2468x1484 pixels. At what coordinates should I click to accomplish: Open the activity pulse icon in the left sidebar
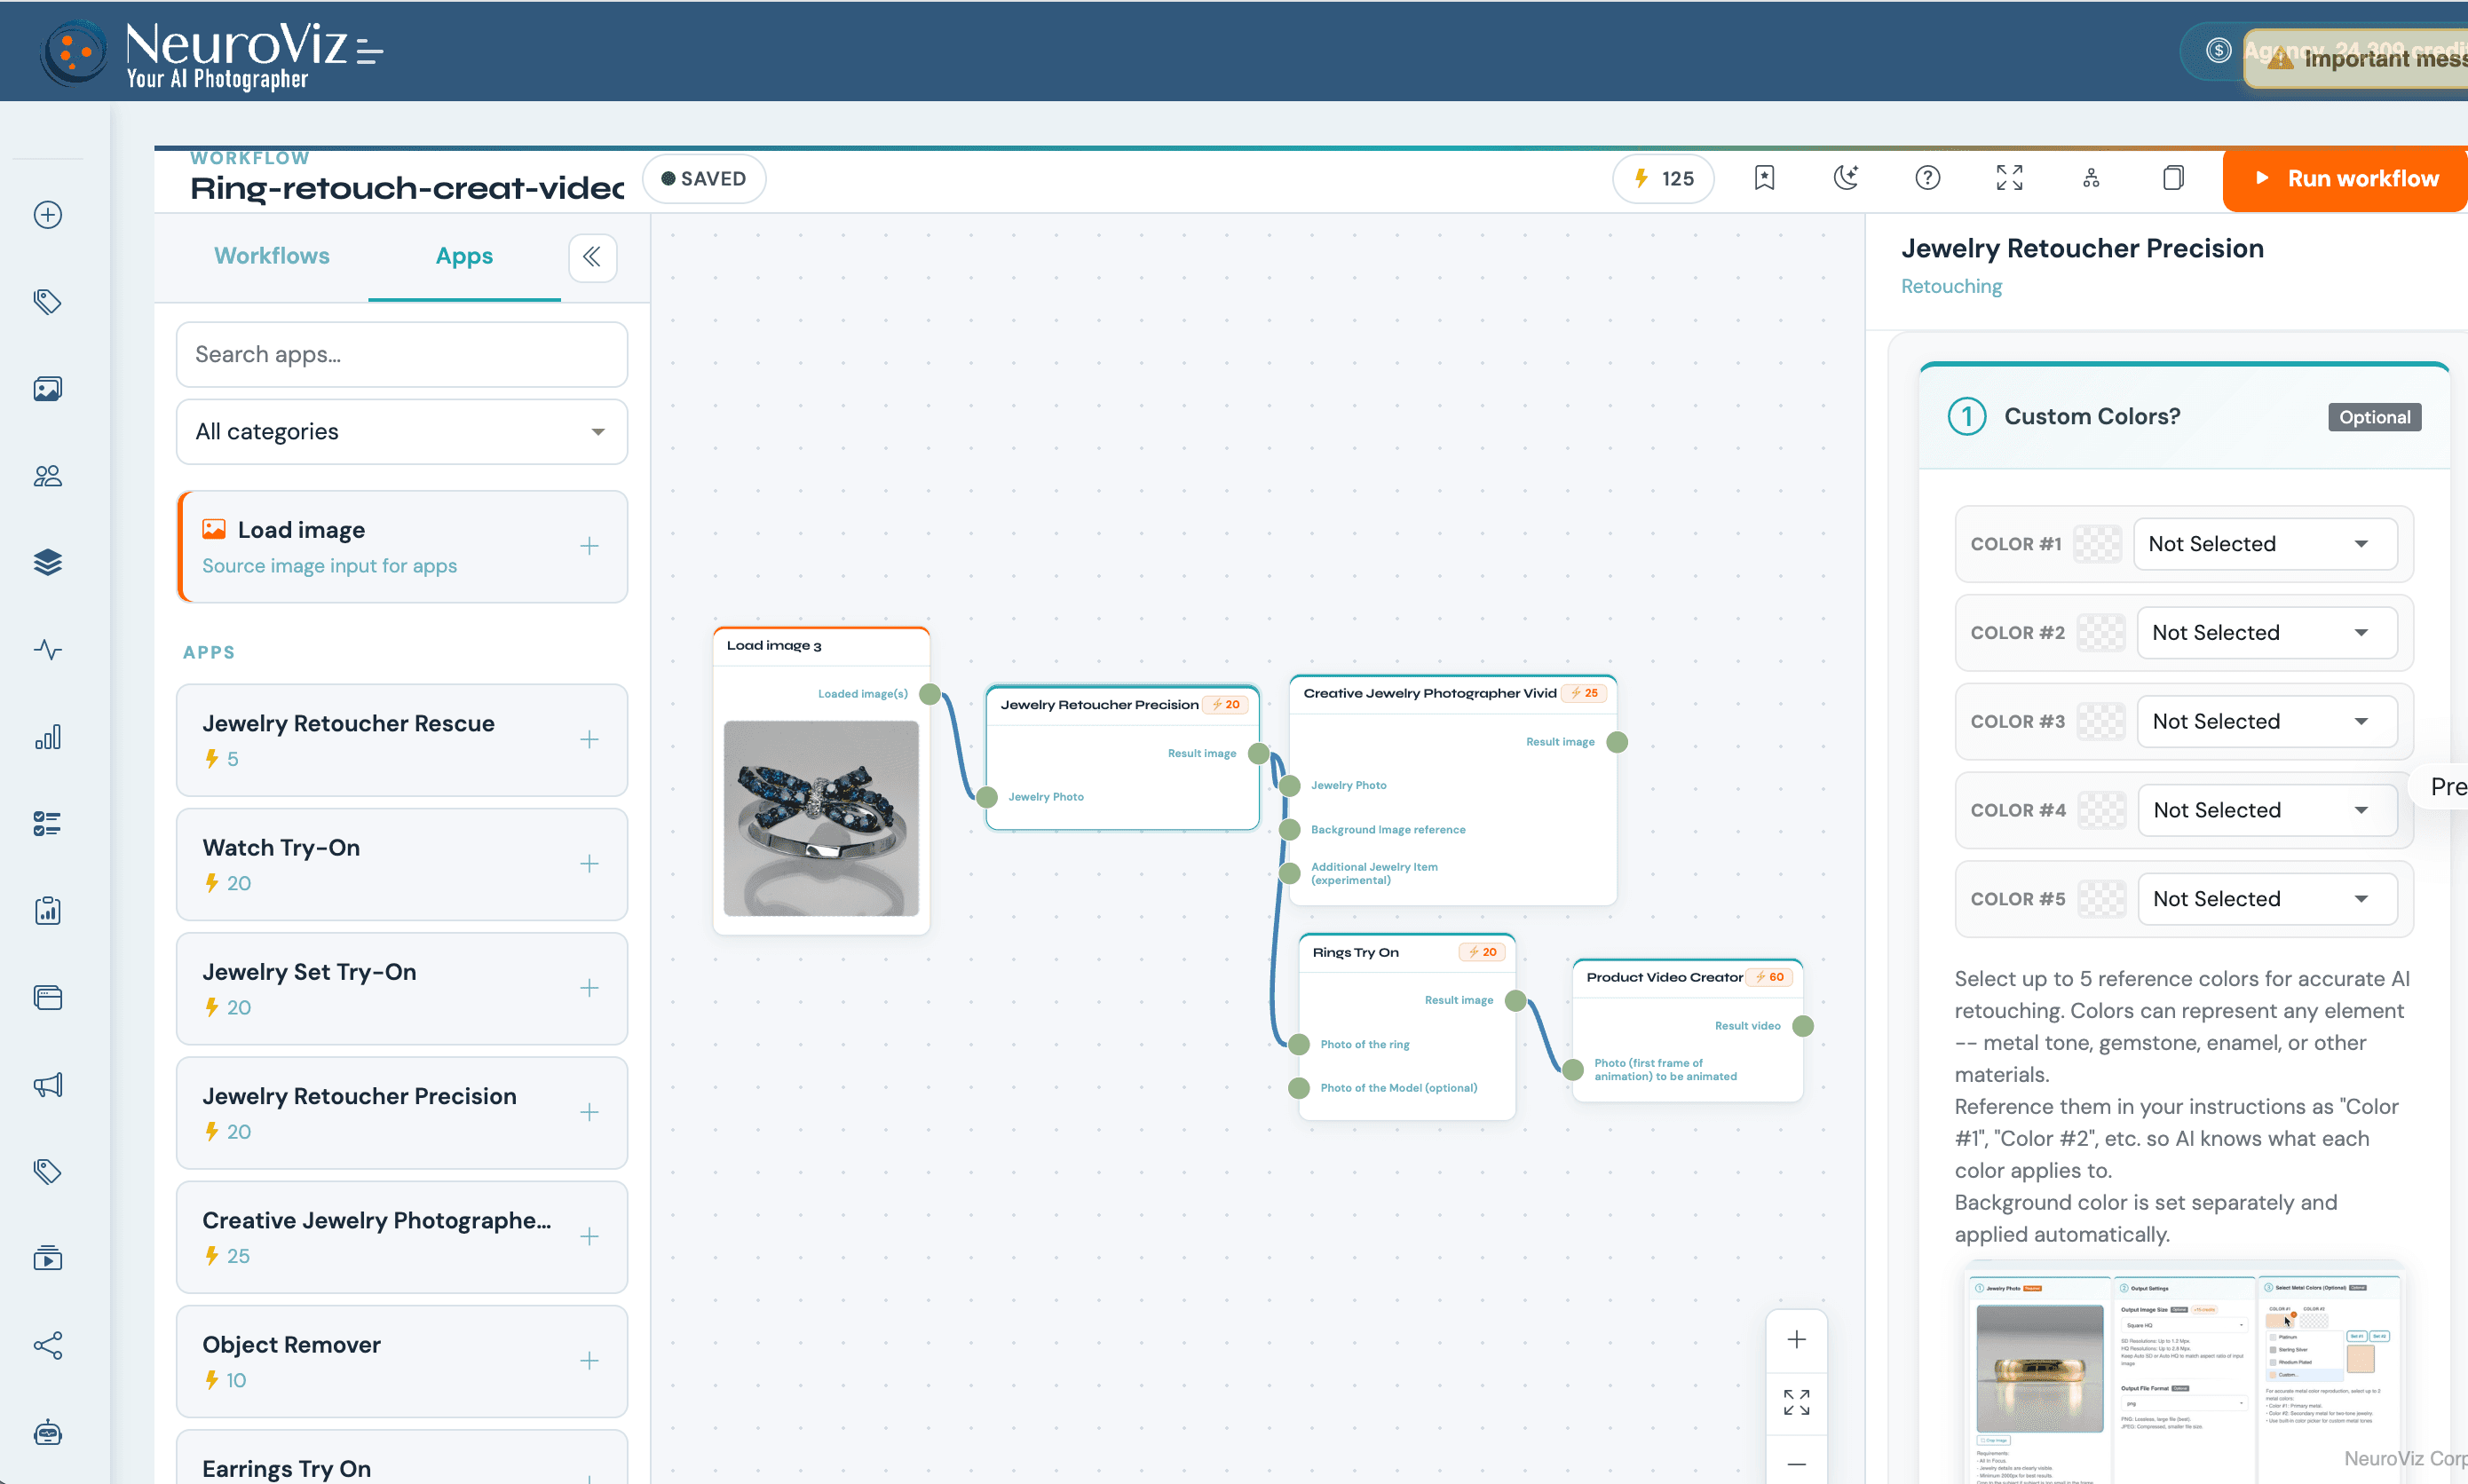[x=48, y=650]
